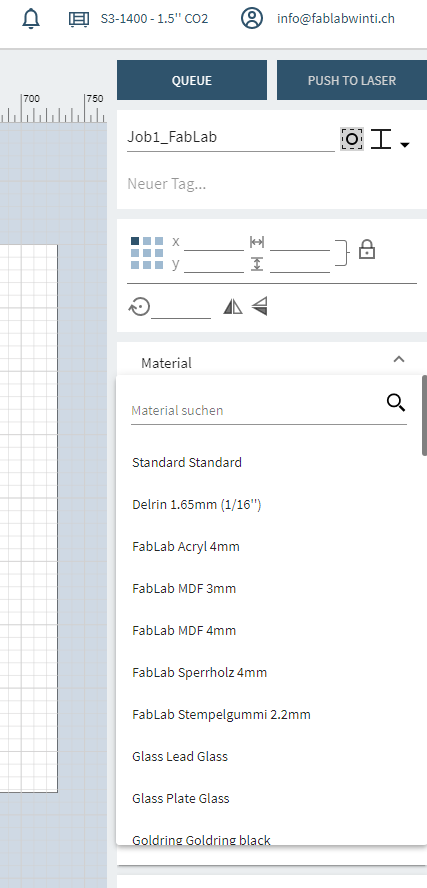This screenshot has width=427, height=888.
Task: Pick Delrin 1.65mm from material list
Action: [x=197, y=505]
